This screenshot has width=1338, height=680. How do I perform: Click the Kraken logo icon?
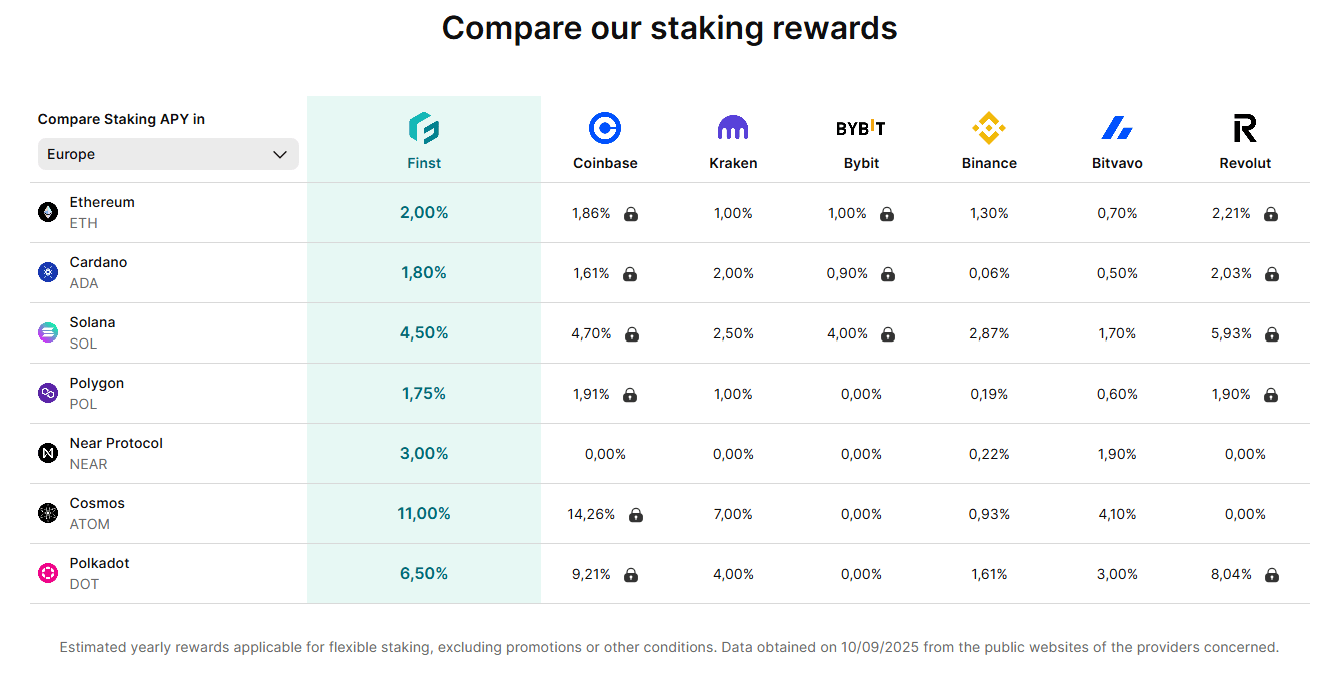733,128
